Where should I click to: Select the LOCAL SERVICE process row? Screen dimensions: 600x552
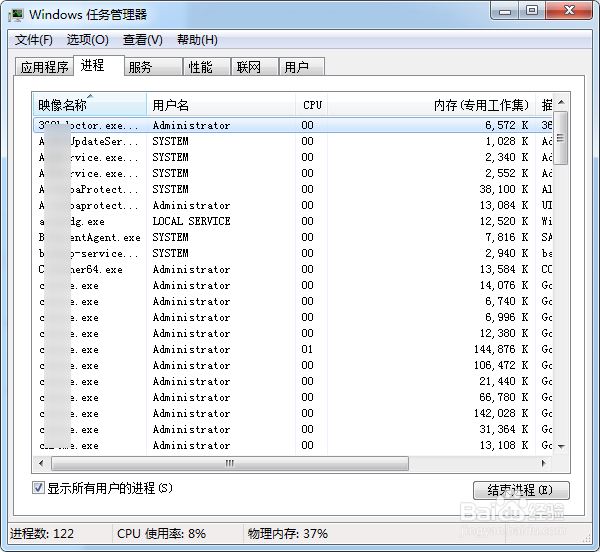[293, 221]
